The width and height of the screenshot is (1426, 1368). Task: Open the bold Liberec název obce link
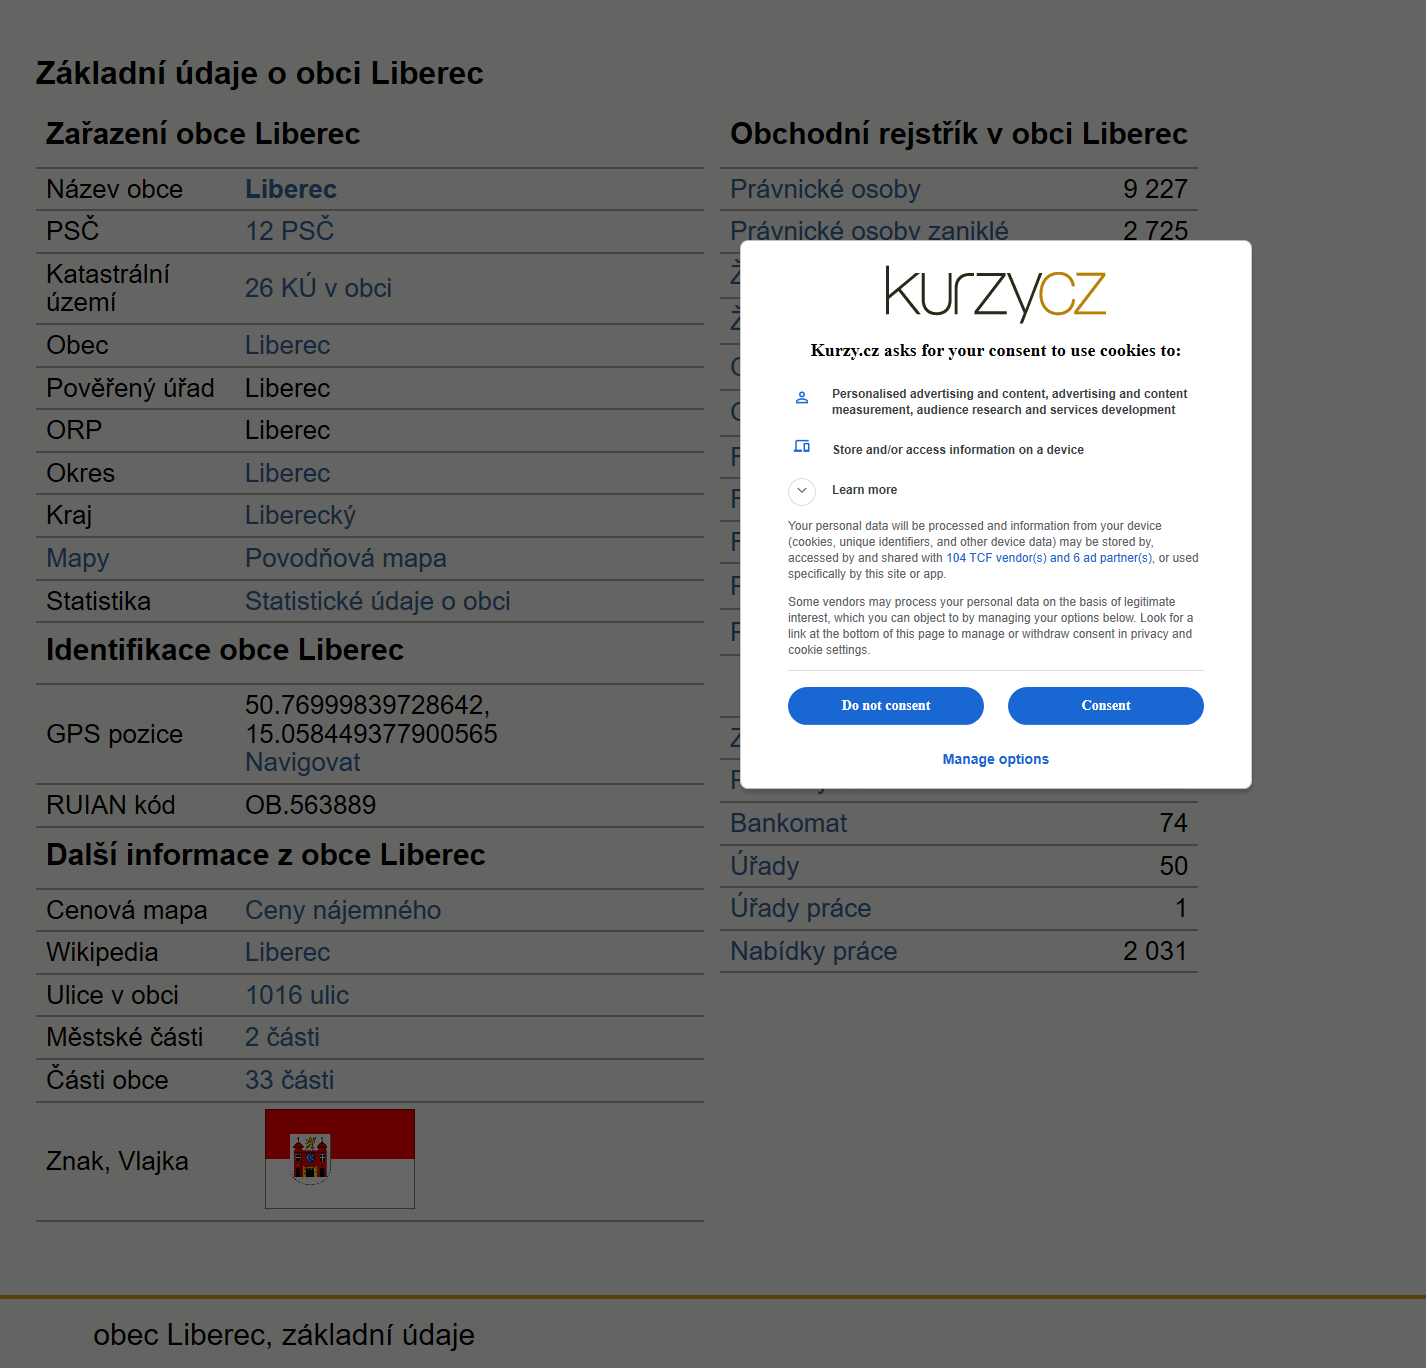pos(291,189)
